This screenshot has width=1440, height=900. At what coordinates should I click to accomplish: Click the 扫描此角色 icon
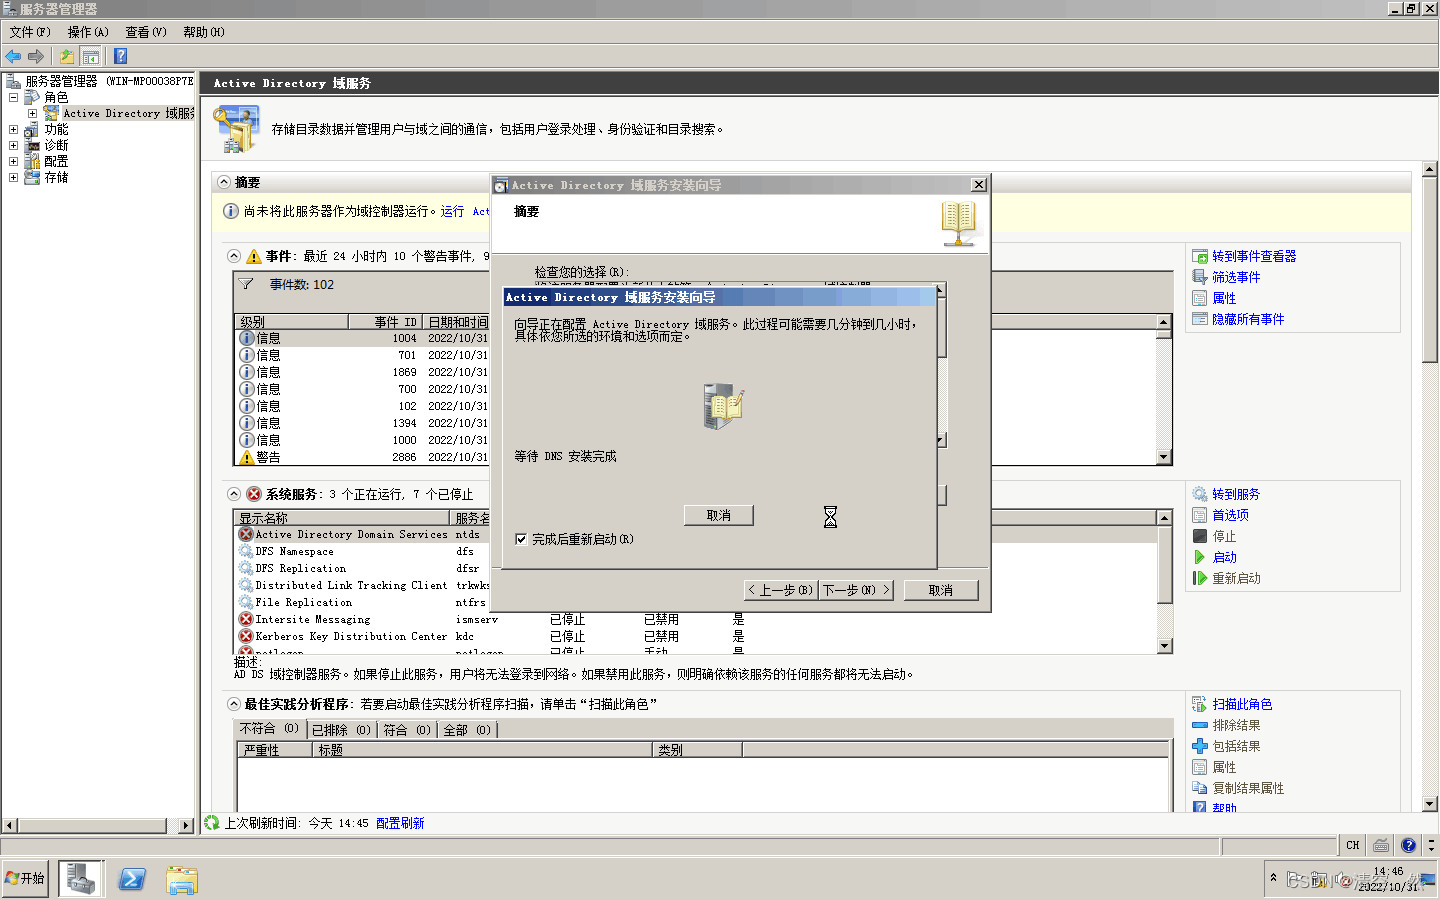pos(1200,704)
